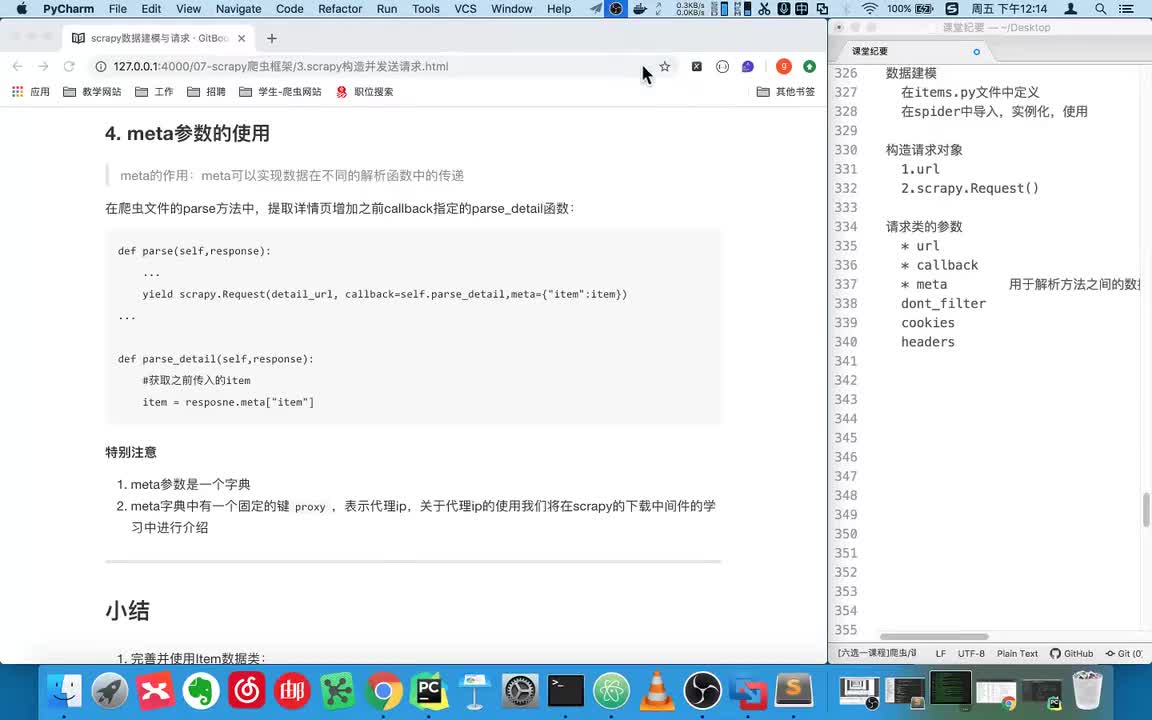View site information icon in address bar
This screenshot has height=720, width=1152.
coord(101,66)
